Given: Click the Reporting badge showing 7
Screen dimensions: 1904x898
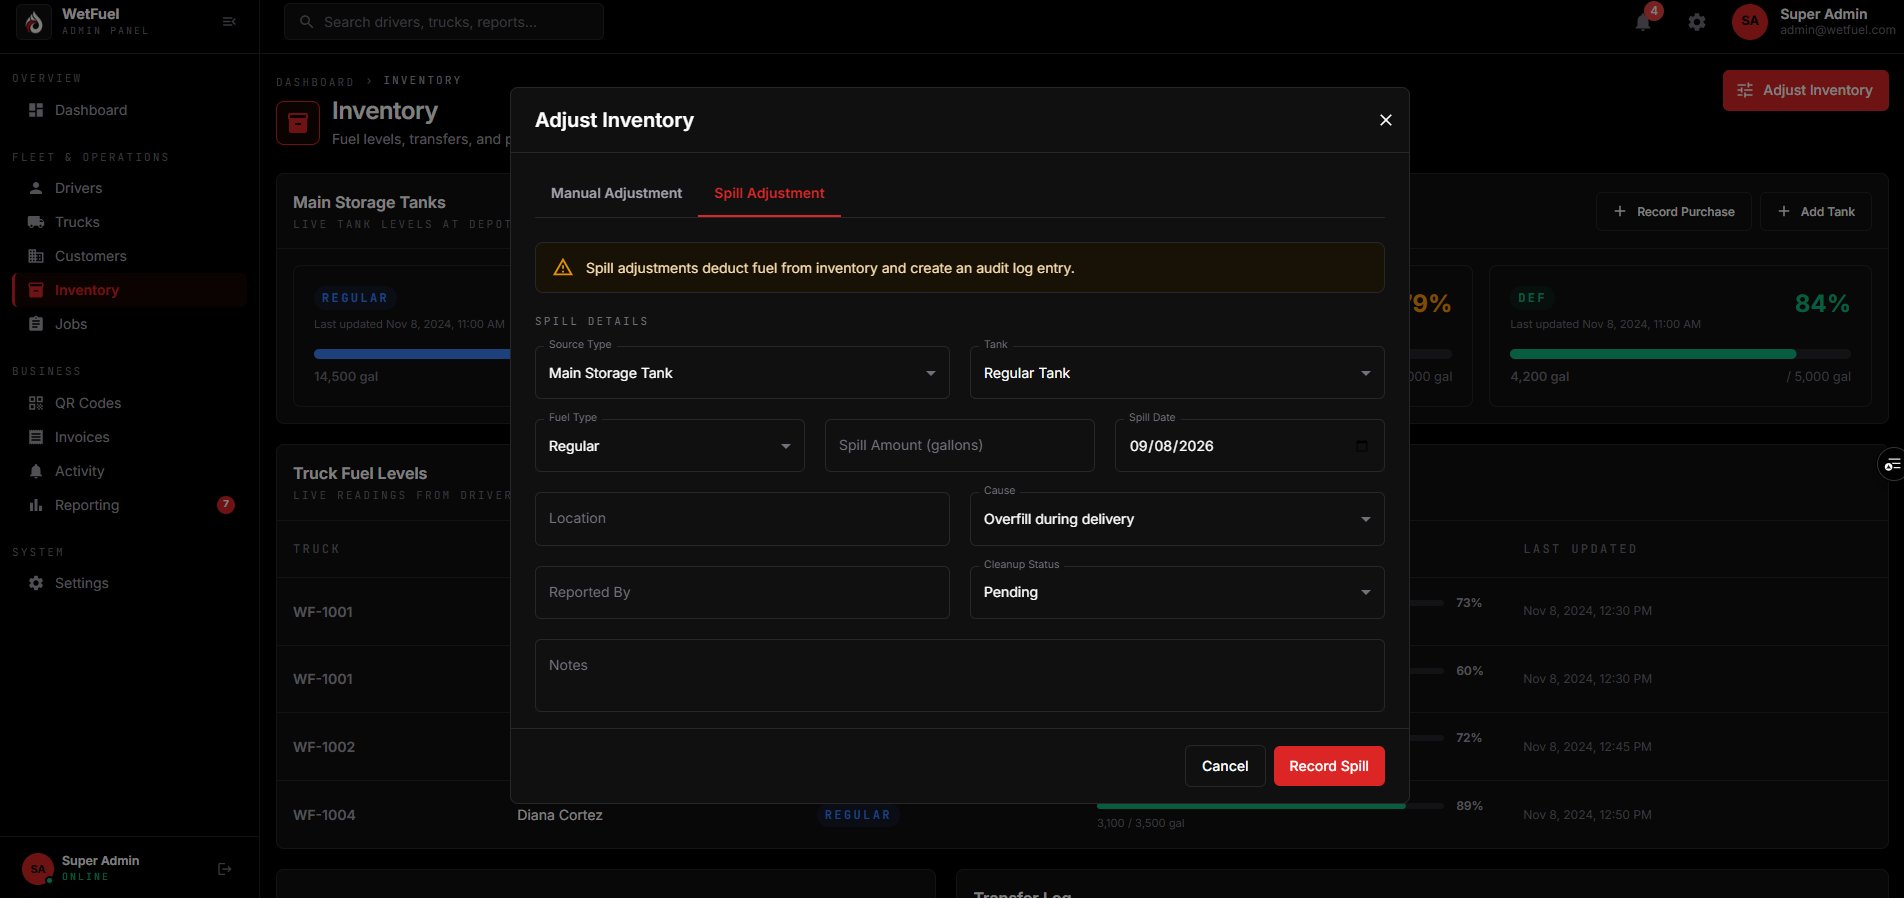Looking at the screenshot, I should (x=226, y=505).
